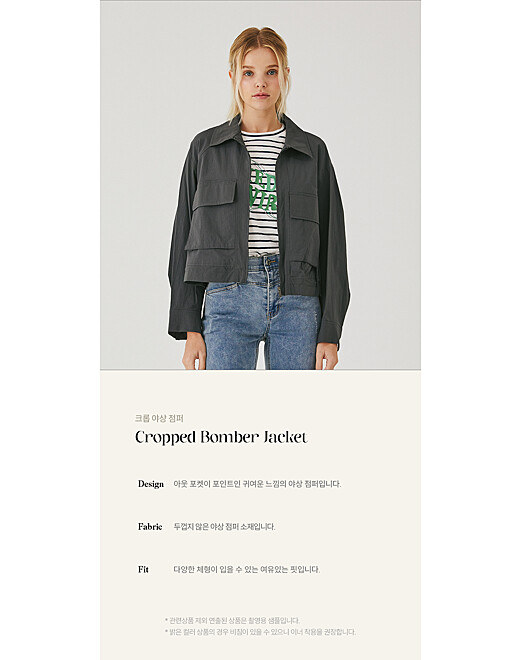This screenshot has height=660, width=520.
Task: Click the second footnote disclaimer line
Action: (x=260, y=632)
